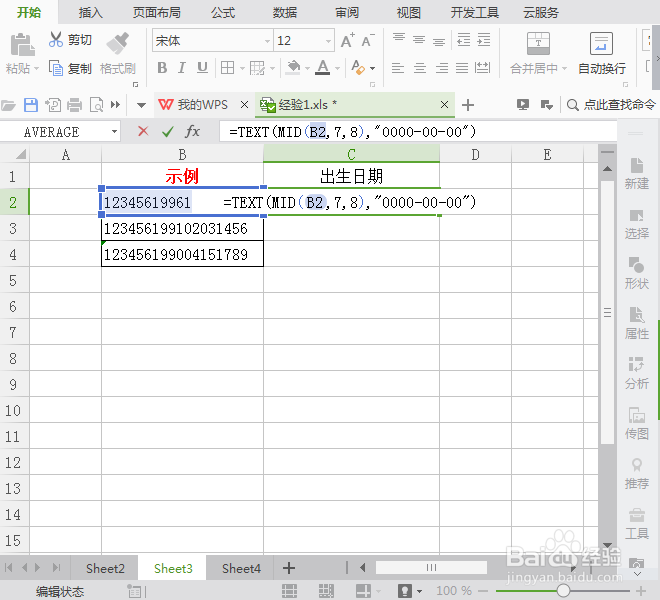
Task: Add a new sheet with plus
Action: [289, 568]
